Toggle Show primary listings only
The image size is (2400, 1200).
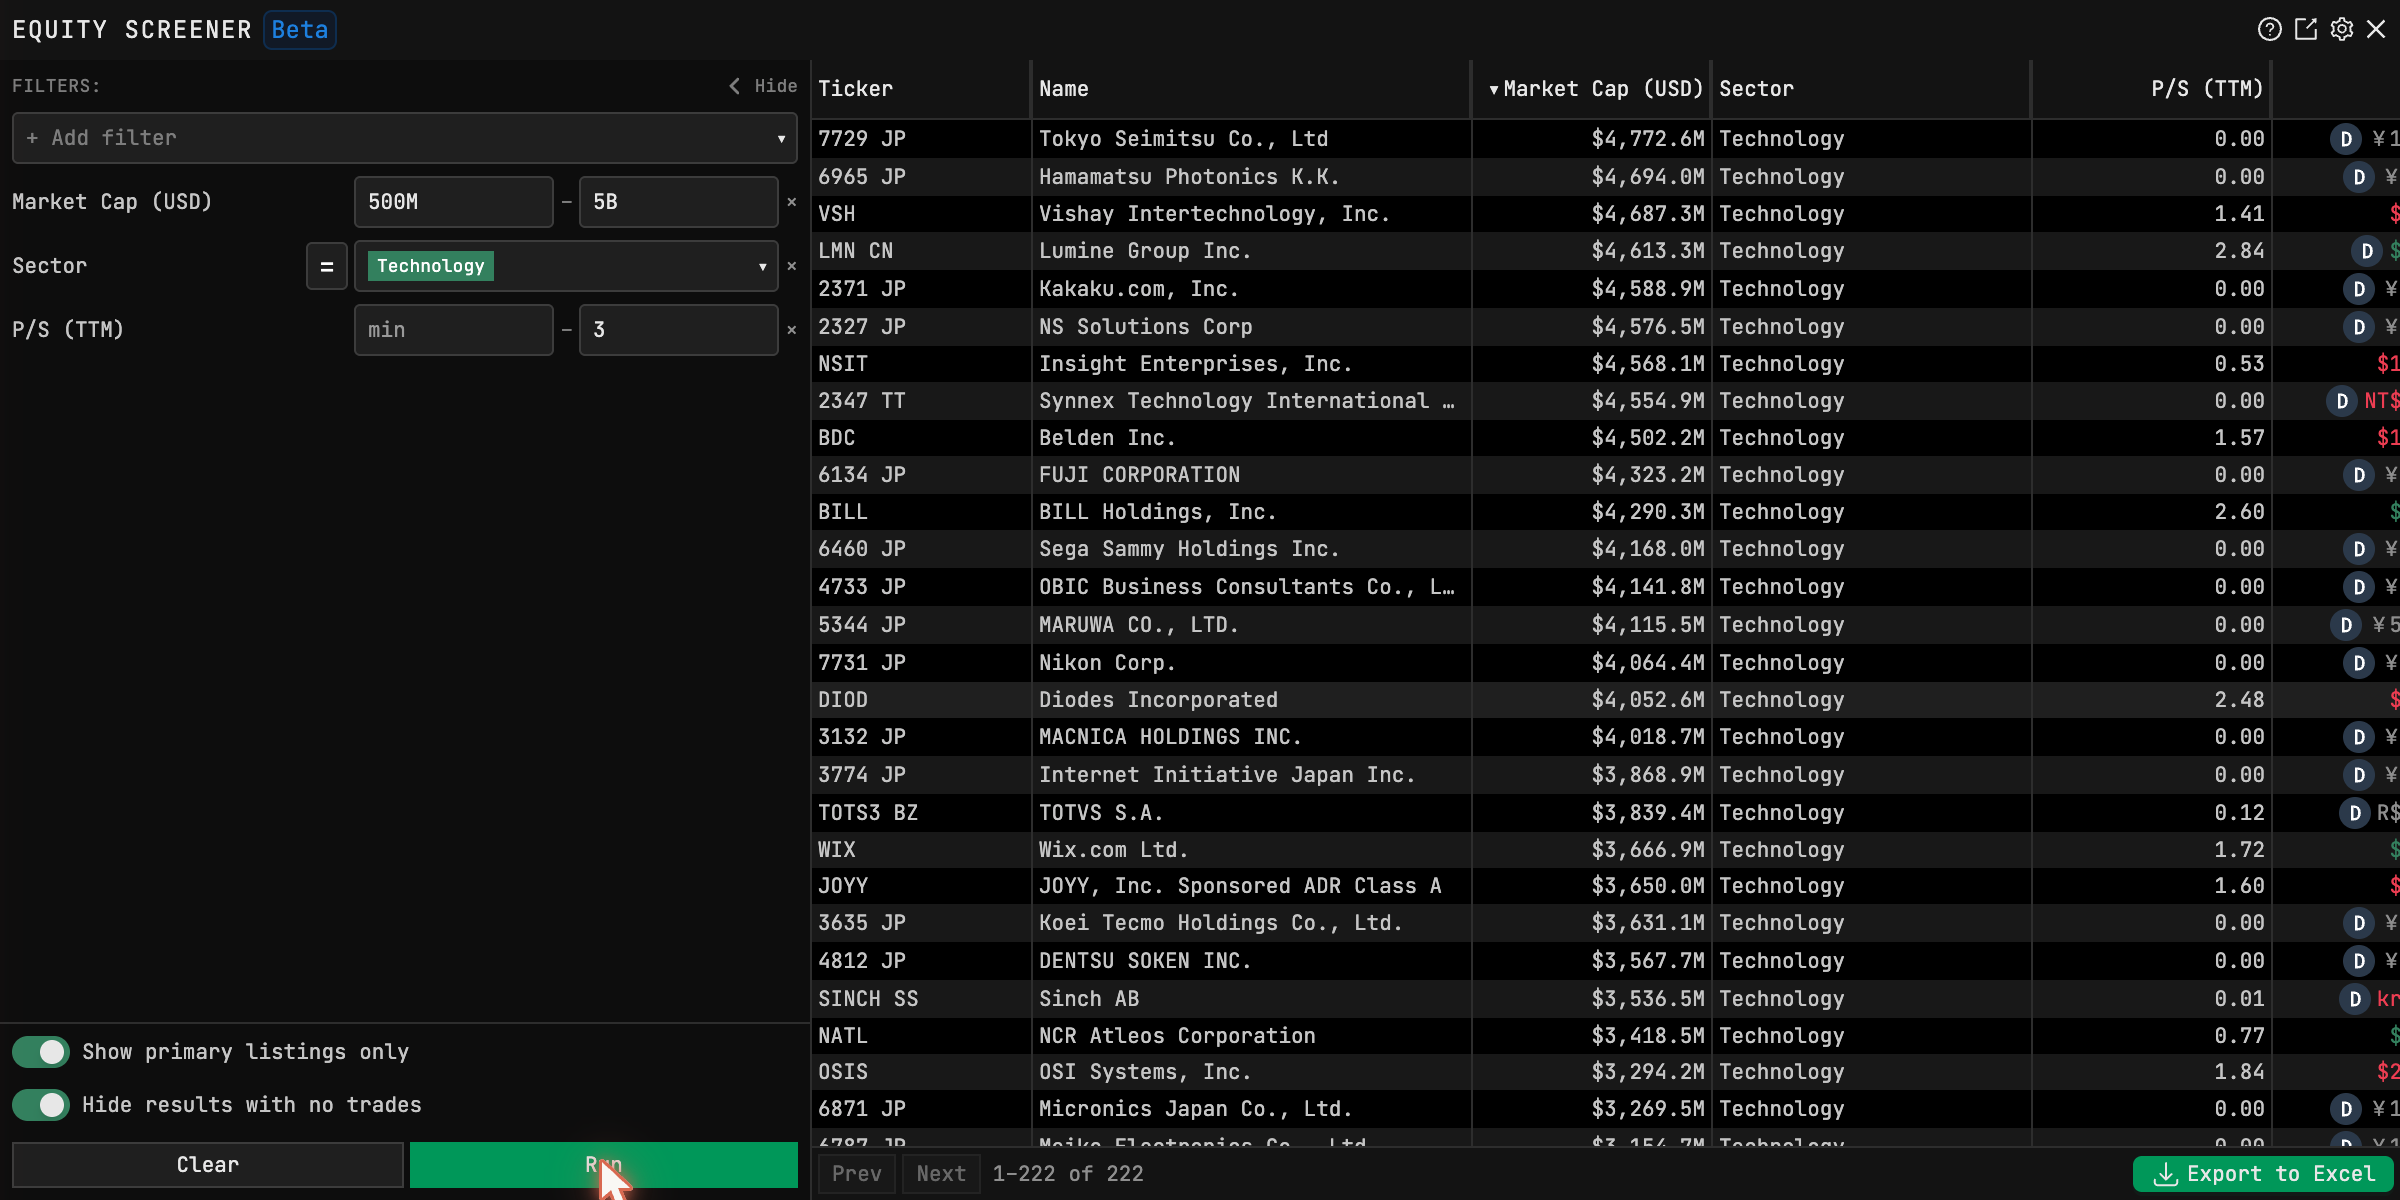click(x=41, y=1052)
